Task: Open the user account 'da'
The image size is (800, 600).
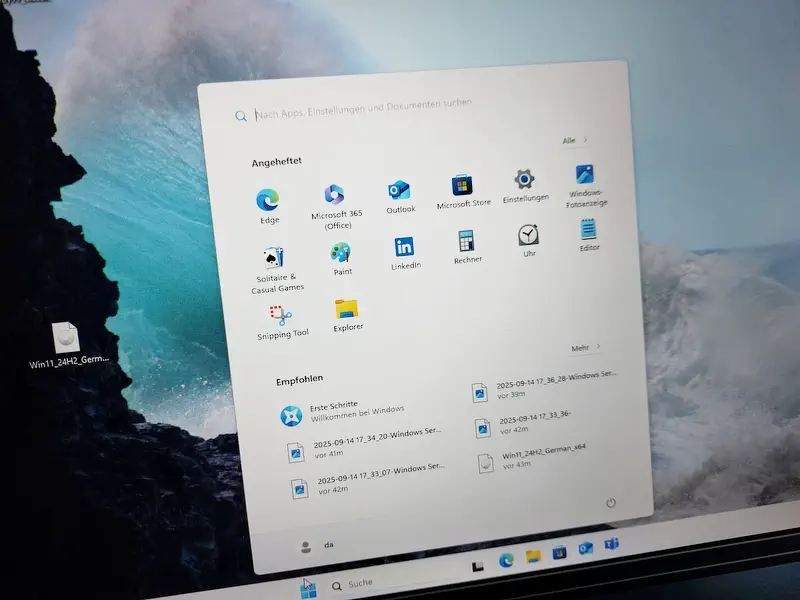Action: point(316,546)
